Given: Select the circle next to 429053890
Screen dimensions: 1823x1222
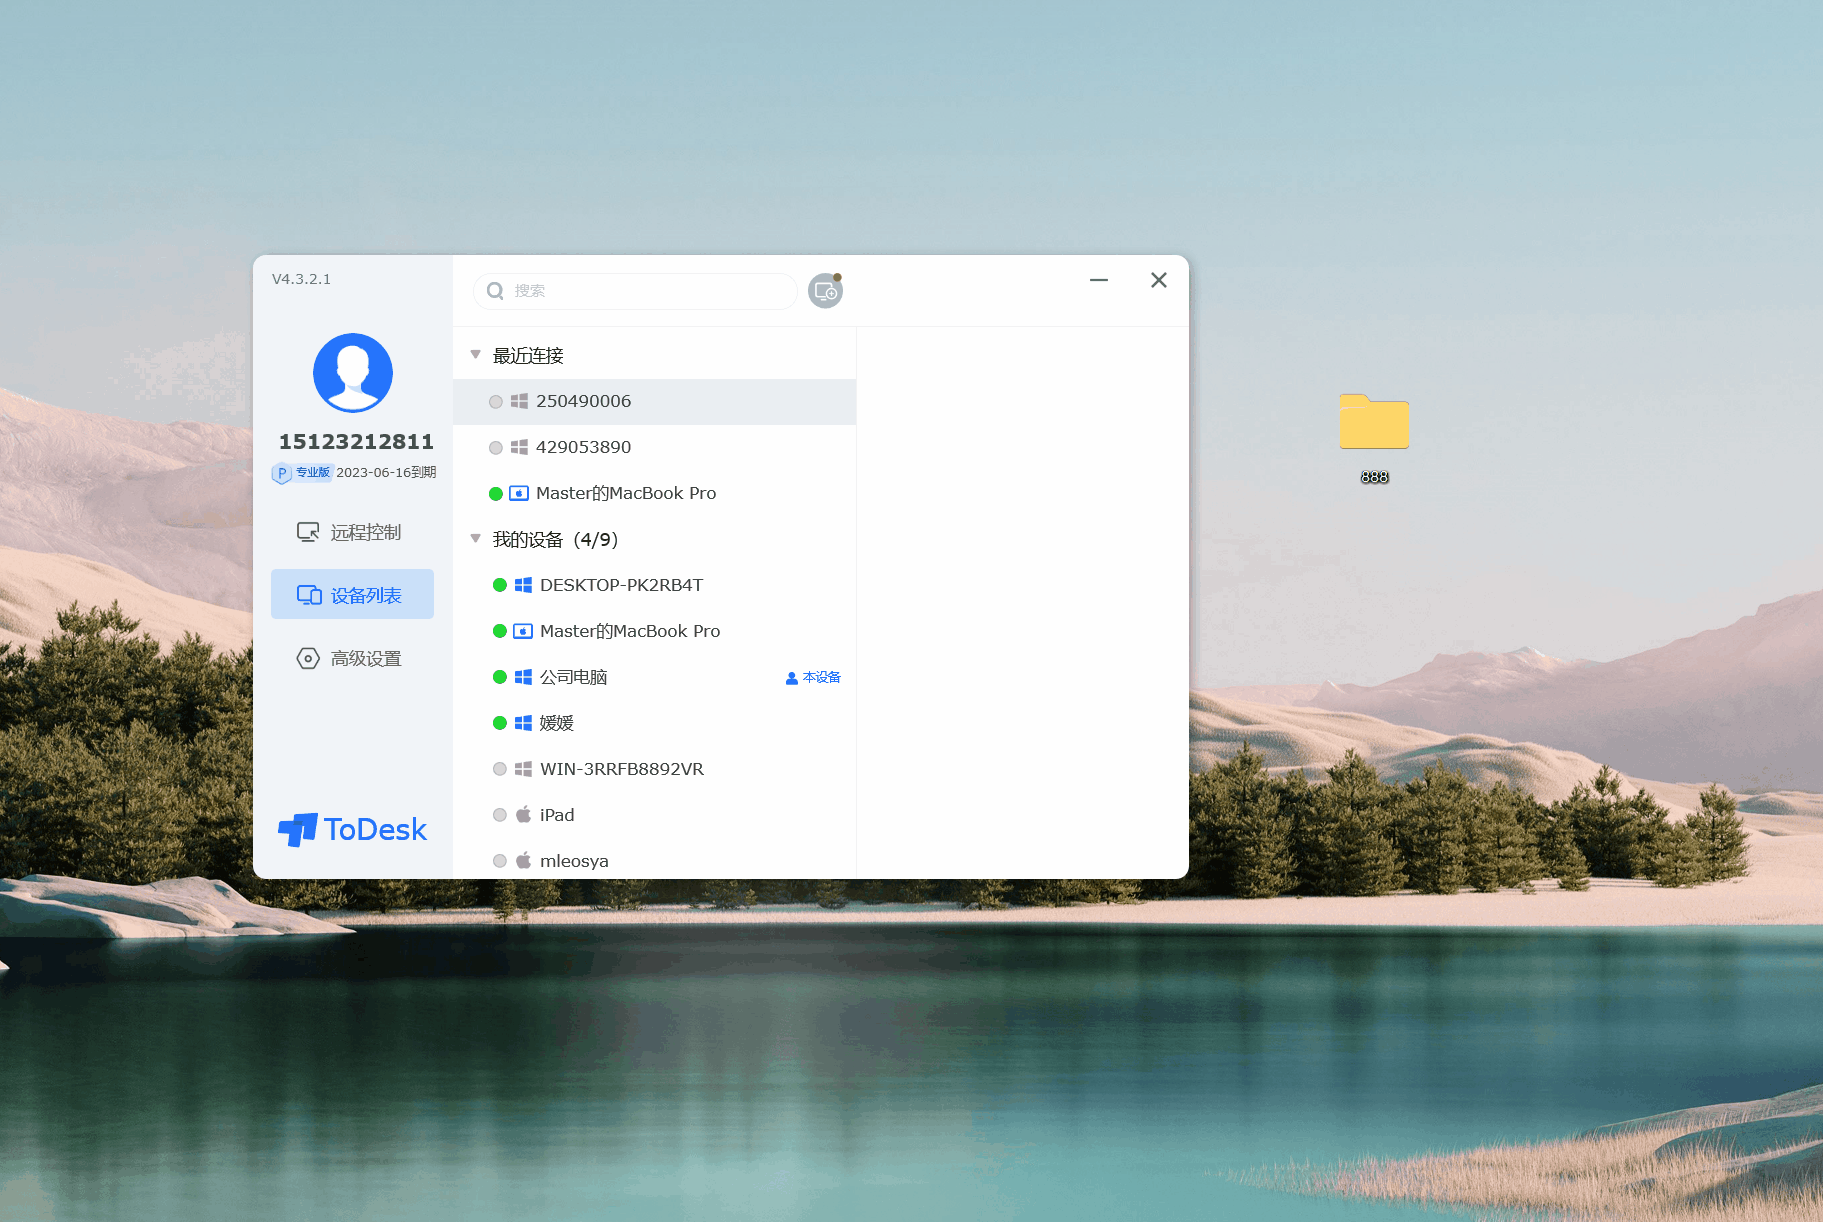Looking at the screenshot, I should 496,447.
